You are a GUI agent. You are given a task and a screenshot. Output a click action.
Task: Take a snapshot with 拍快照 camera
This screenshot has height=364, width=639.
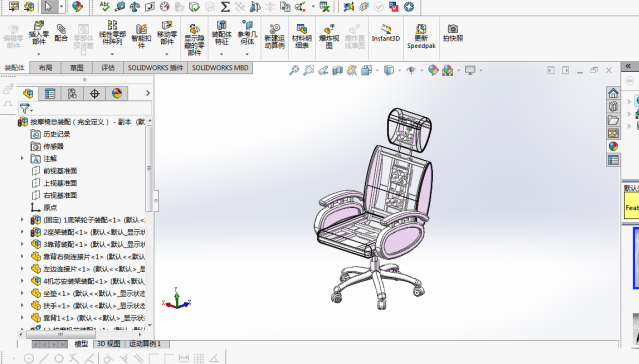pyautogui.click(x=453, y=33)
